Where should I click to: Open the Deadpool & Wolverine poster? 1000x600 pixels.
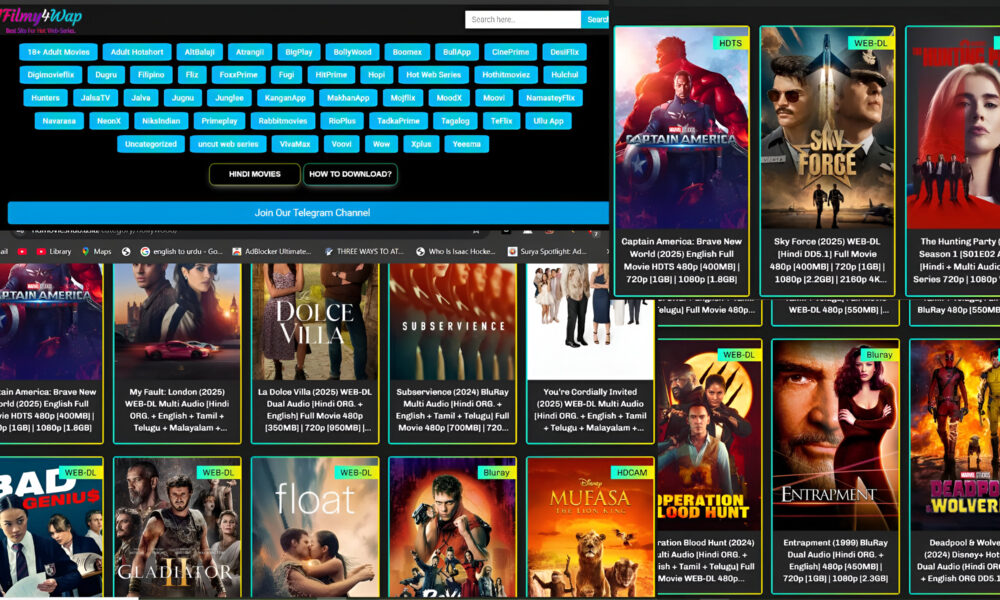[955, 435]
